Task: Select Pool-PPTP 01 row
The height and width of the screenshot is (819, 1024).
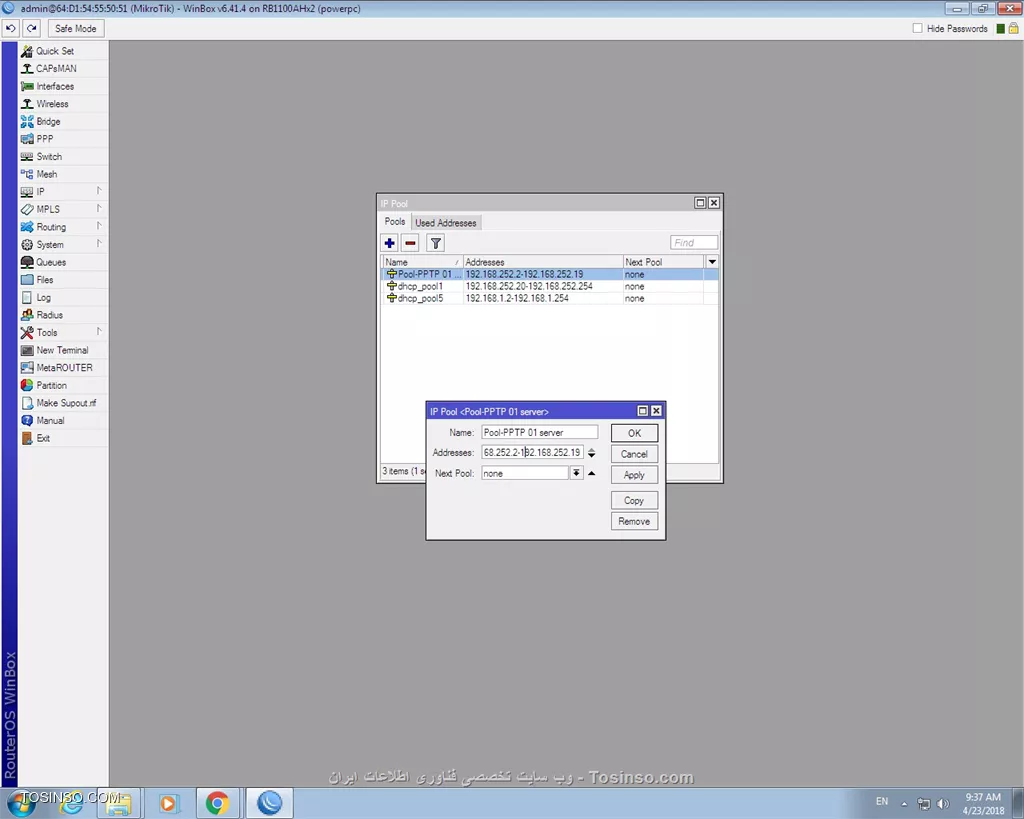Action: 549,274
